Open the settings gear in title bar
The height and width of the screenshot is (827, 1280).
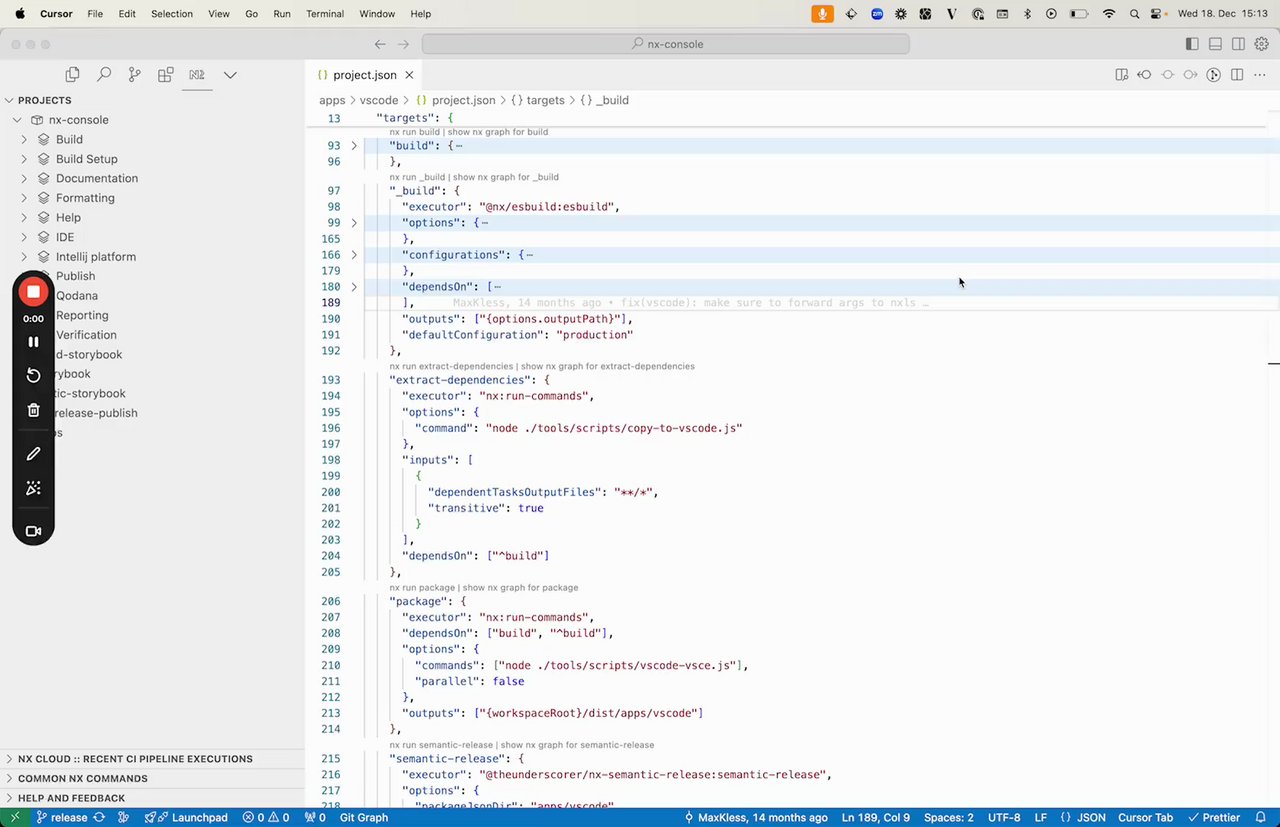point(1261,44)
